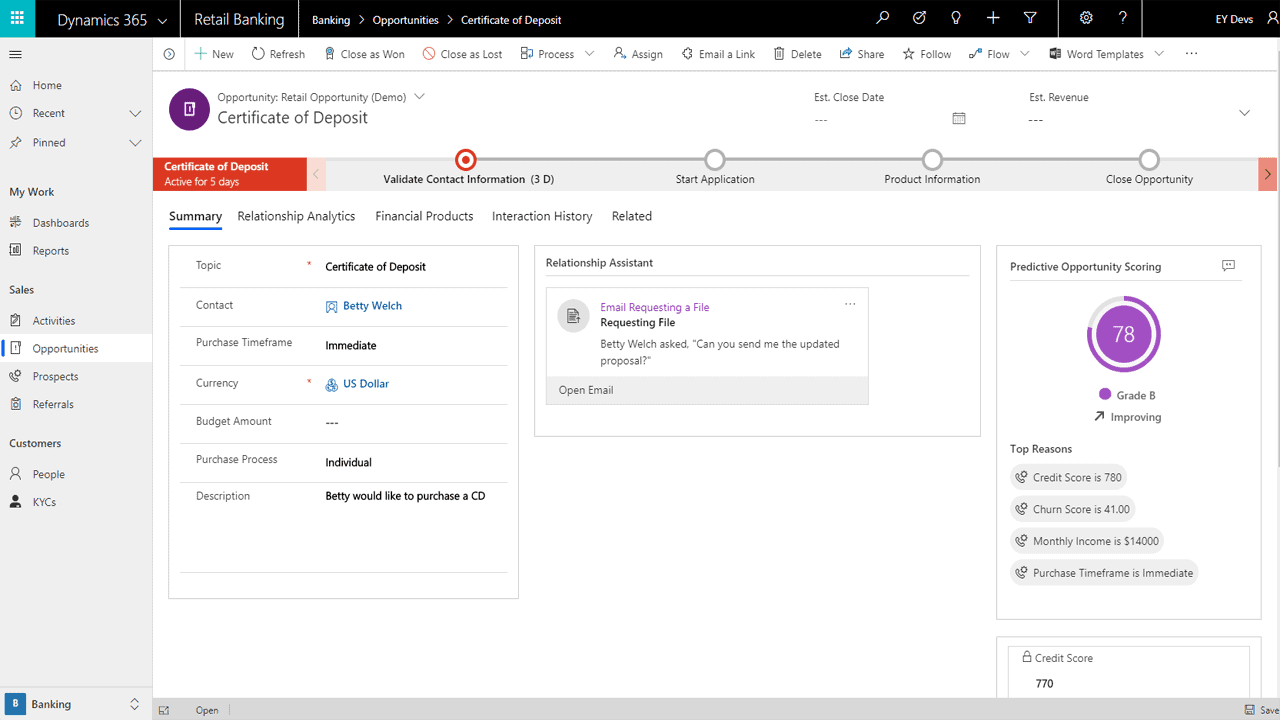Open the Predictive Opportunity Scoring feedback icon
The width and height of the screenshot is (1280, 720).
click(x=1228, y=266)
